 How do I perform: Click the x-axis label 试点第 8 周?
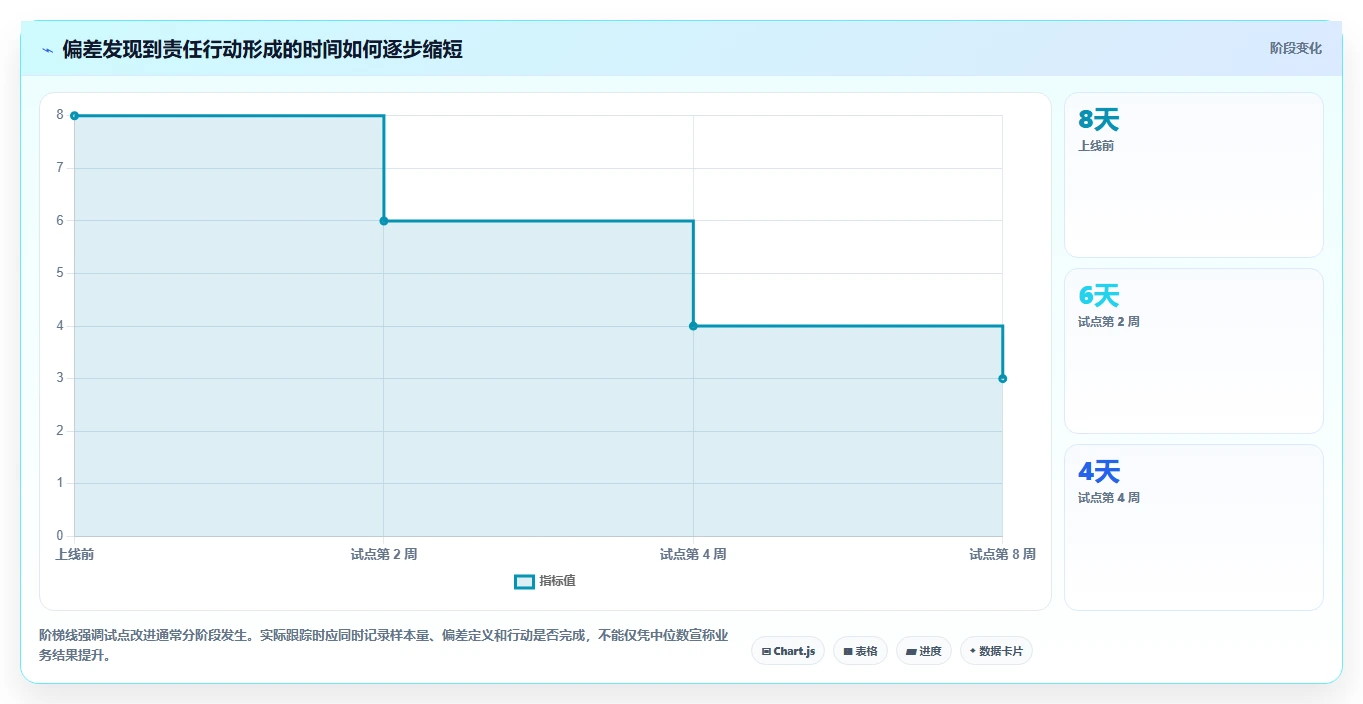1002,554
